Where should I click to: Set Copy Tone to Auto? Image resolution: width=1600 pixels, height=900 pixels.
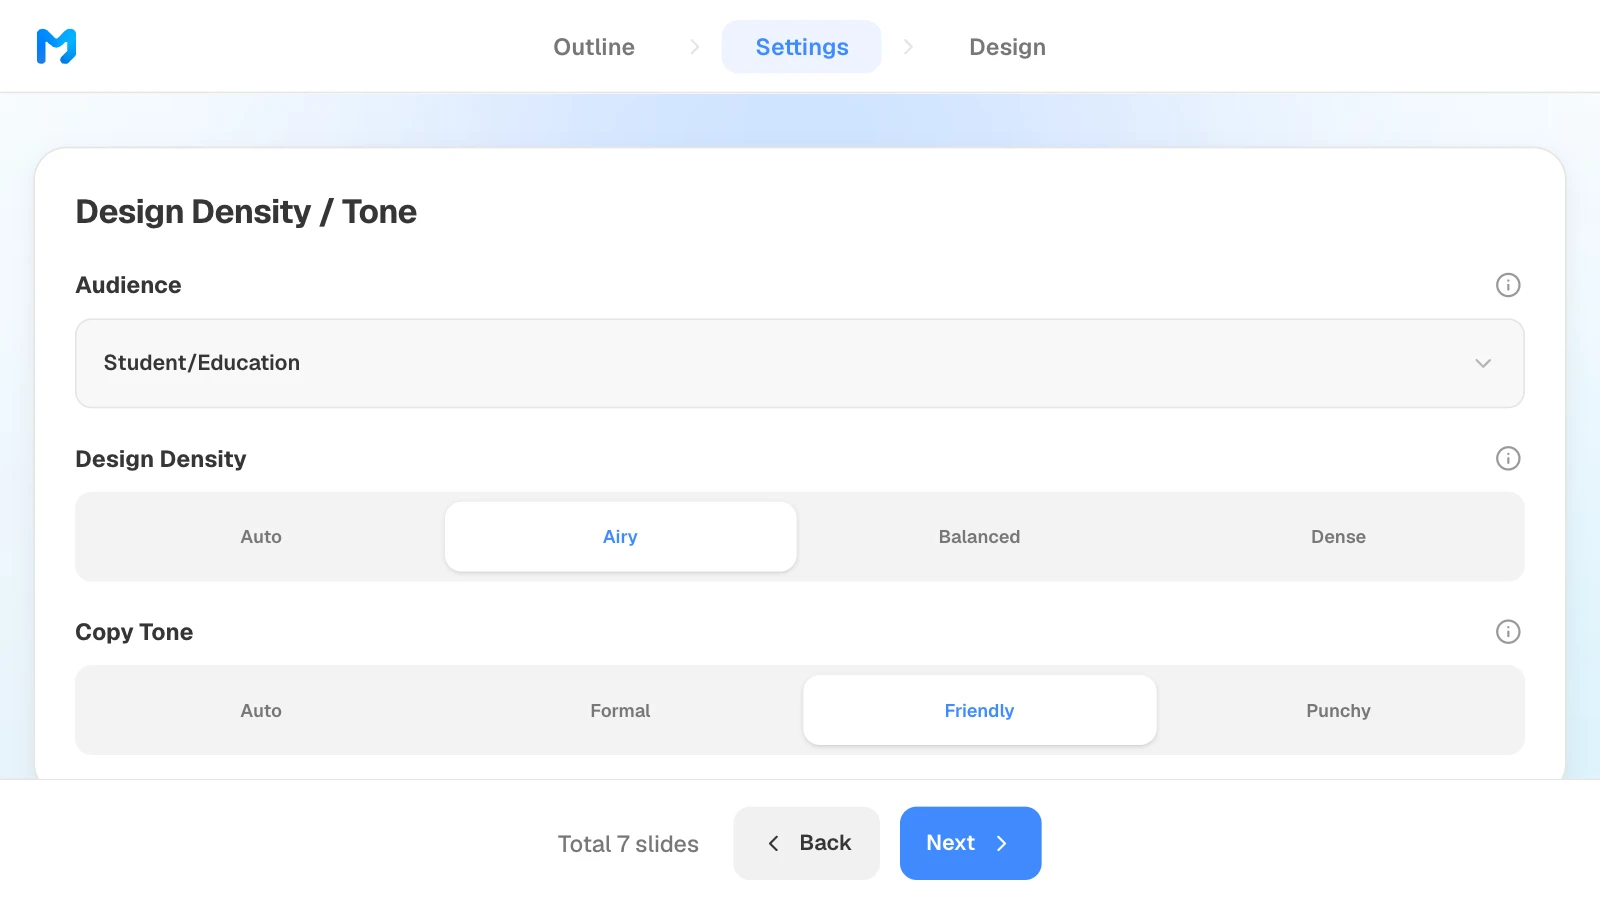(261, 710)
